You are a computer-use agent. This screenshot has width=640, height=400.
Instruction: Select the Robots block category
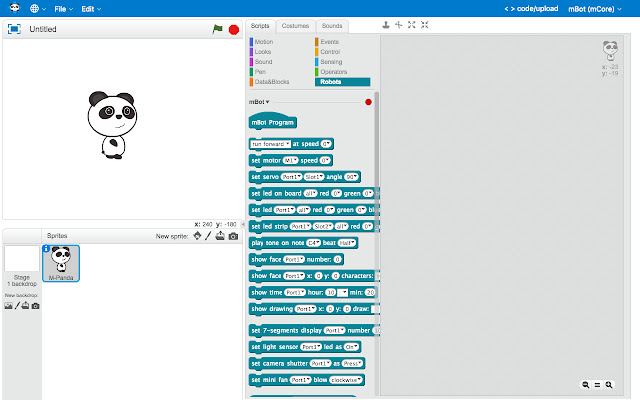pyautogui.click(x=342, y=82)
